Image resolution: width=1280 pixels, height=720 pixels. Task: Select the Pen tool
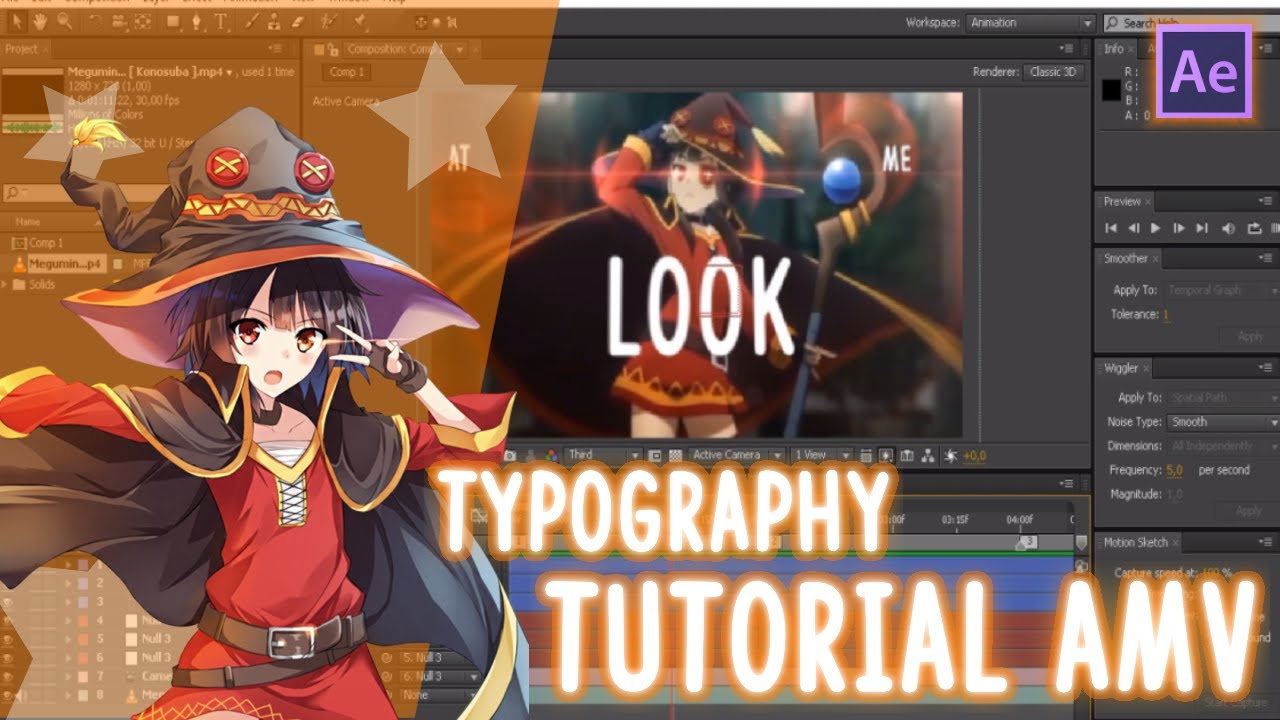tap(197, 21)
